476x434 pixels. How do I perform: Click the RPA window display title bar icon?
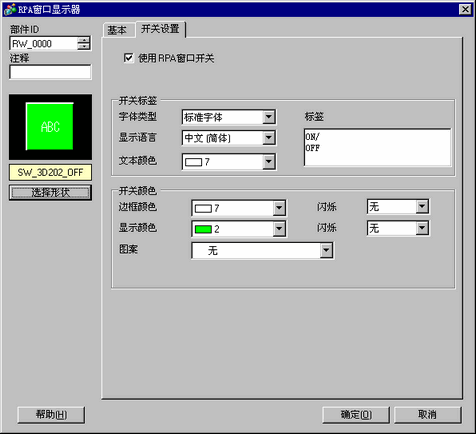(x=9, y=9)
